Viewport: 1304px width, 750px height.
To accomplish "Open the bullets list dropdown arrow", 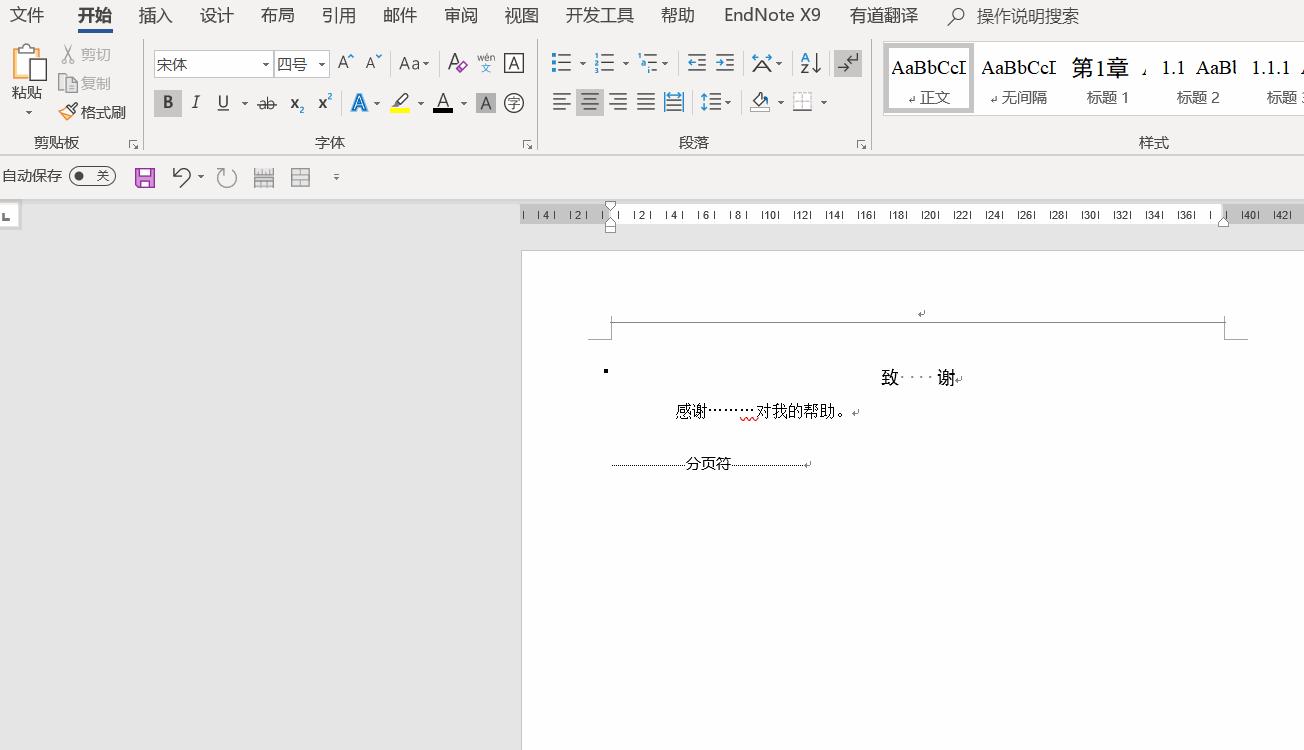I will click(x=582, y=62).
